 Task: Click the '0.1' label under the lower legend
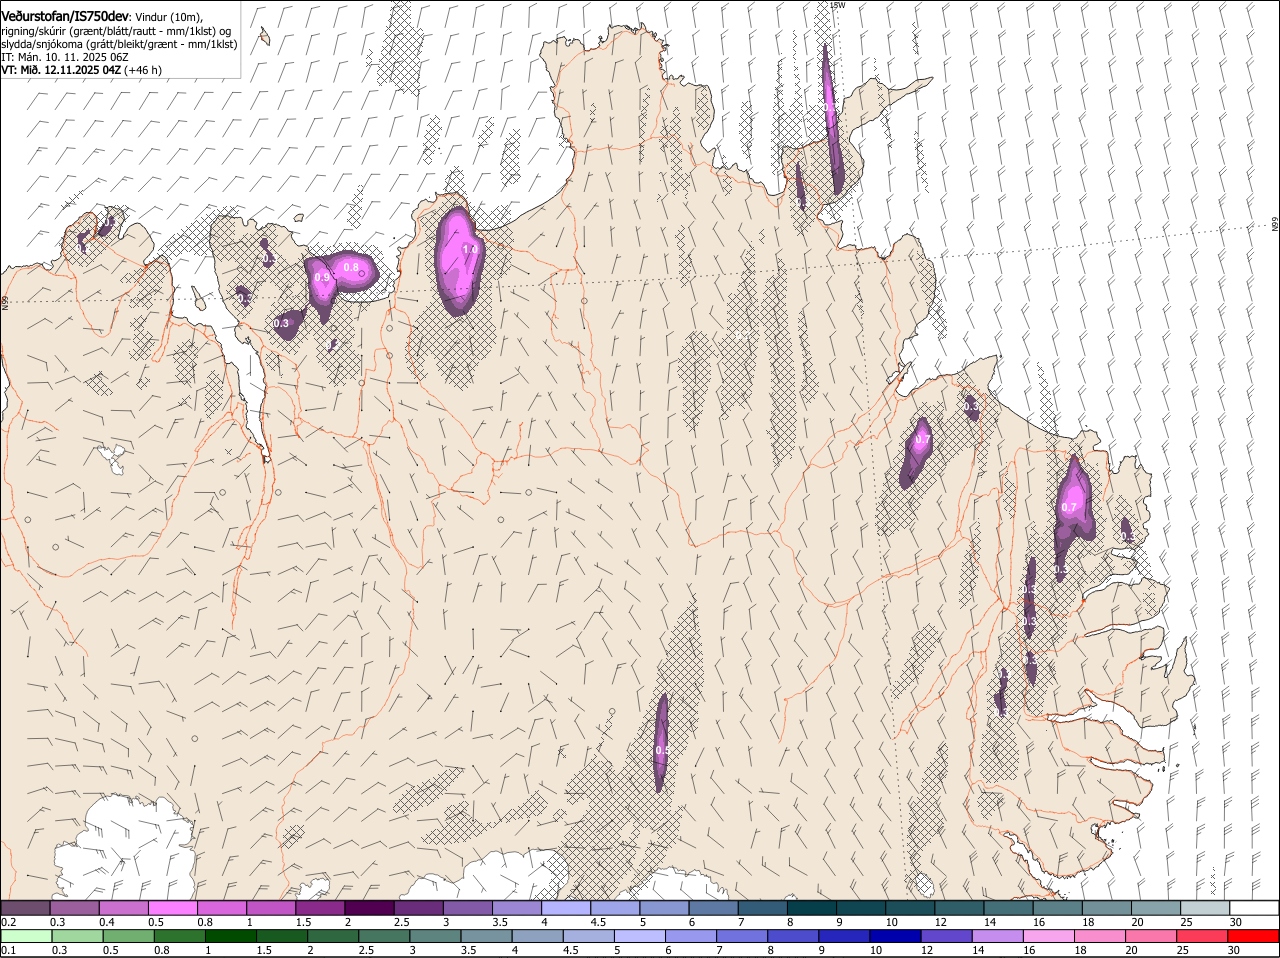(x=8, y=951)
